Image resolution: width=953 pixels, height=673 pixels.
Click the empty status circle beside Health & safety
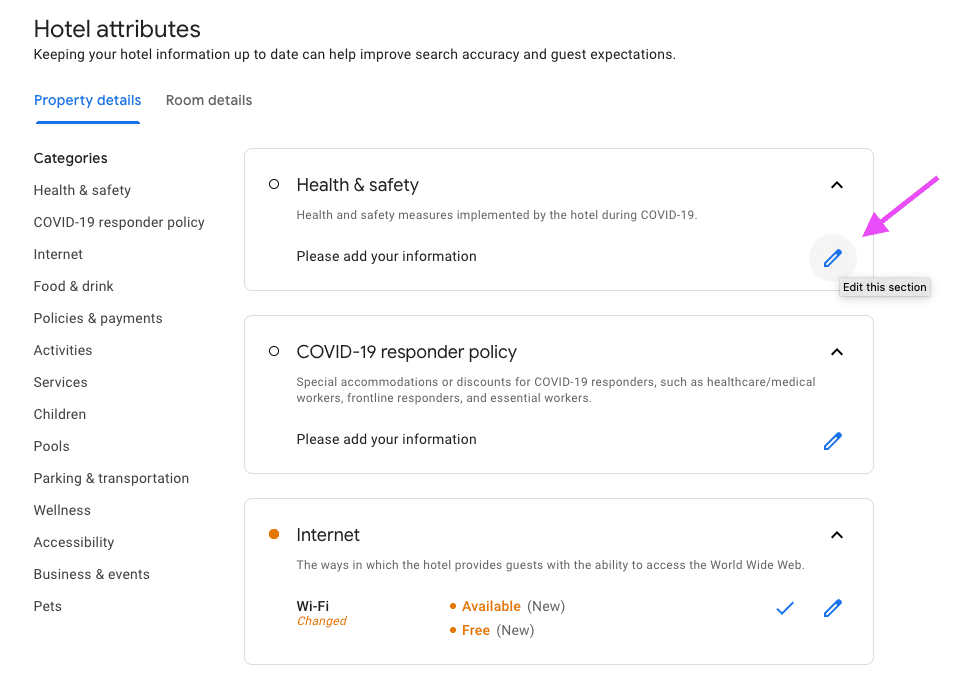coord(274,184)
